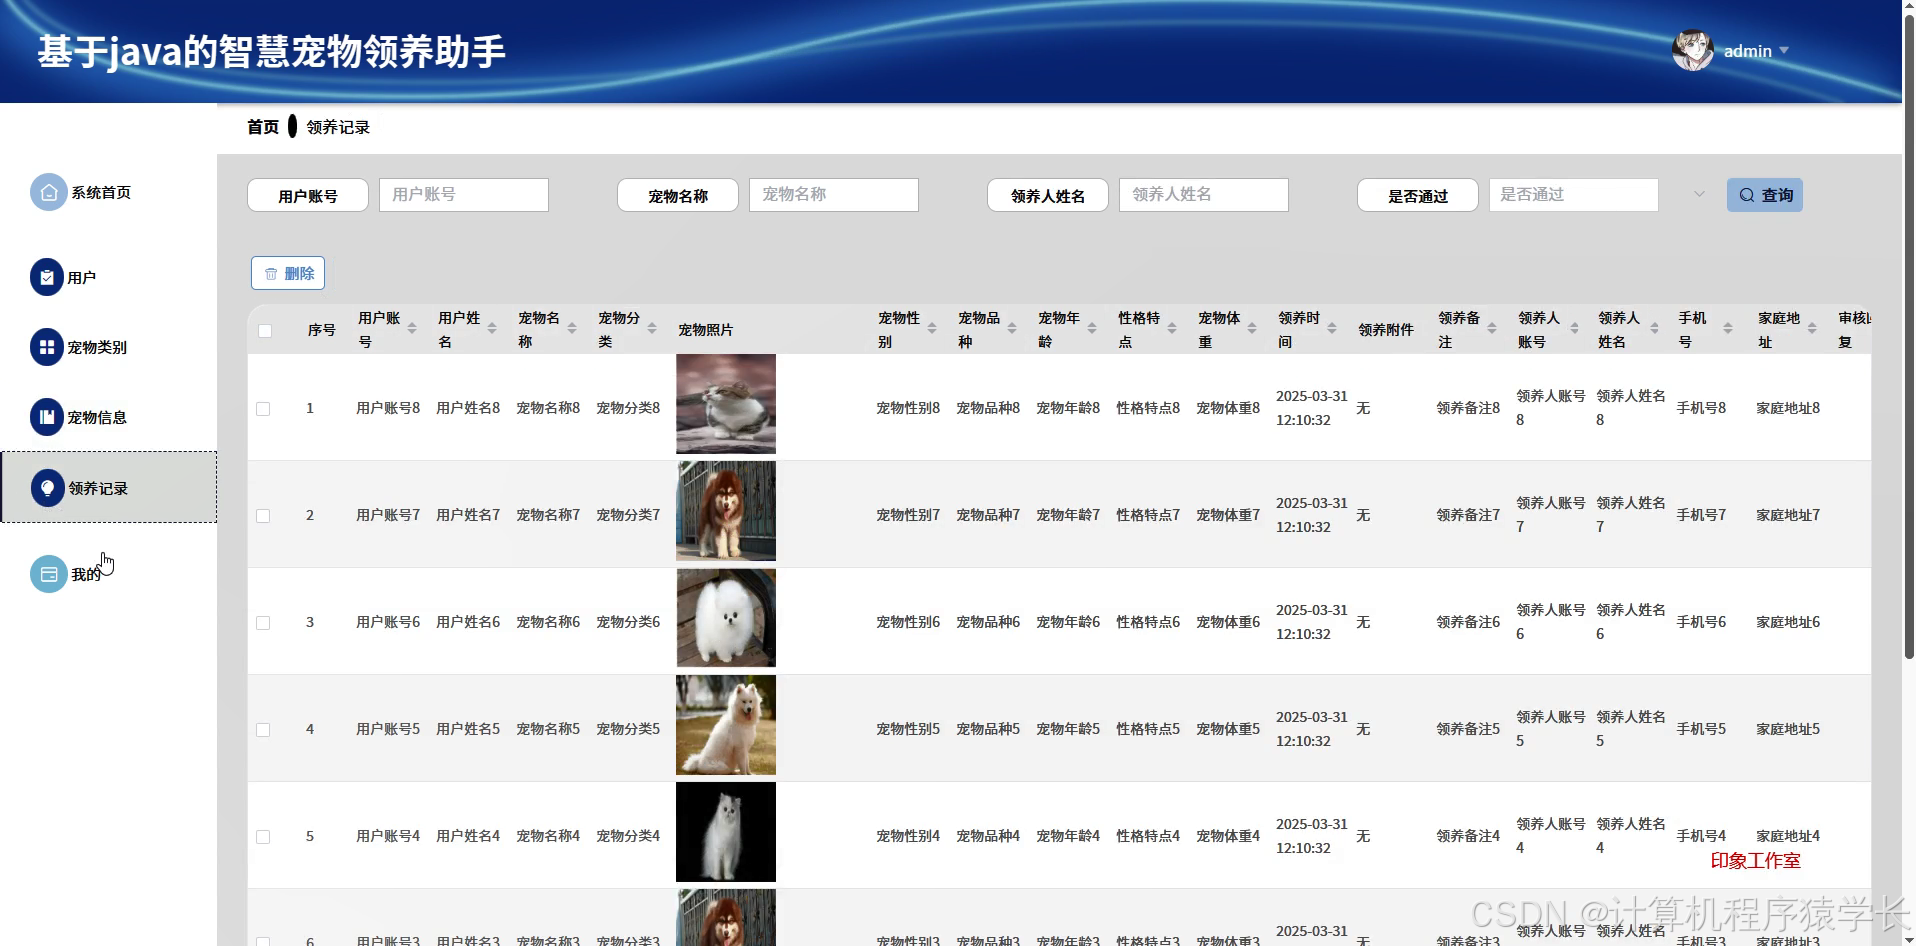
Task: Go to 首页 breadcrumb link
Action: [263, 127]
